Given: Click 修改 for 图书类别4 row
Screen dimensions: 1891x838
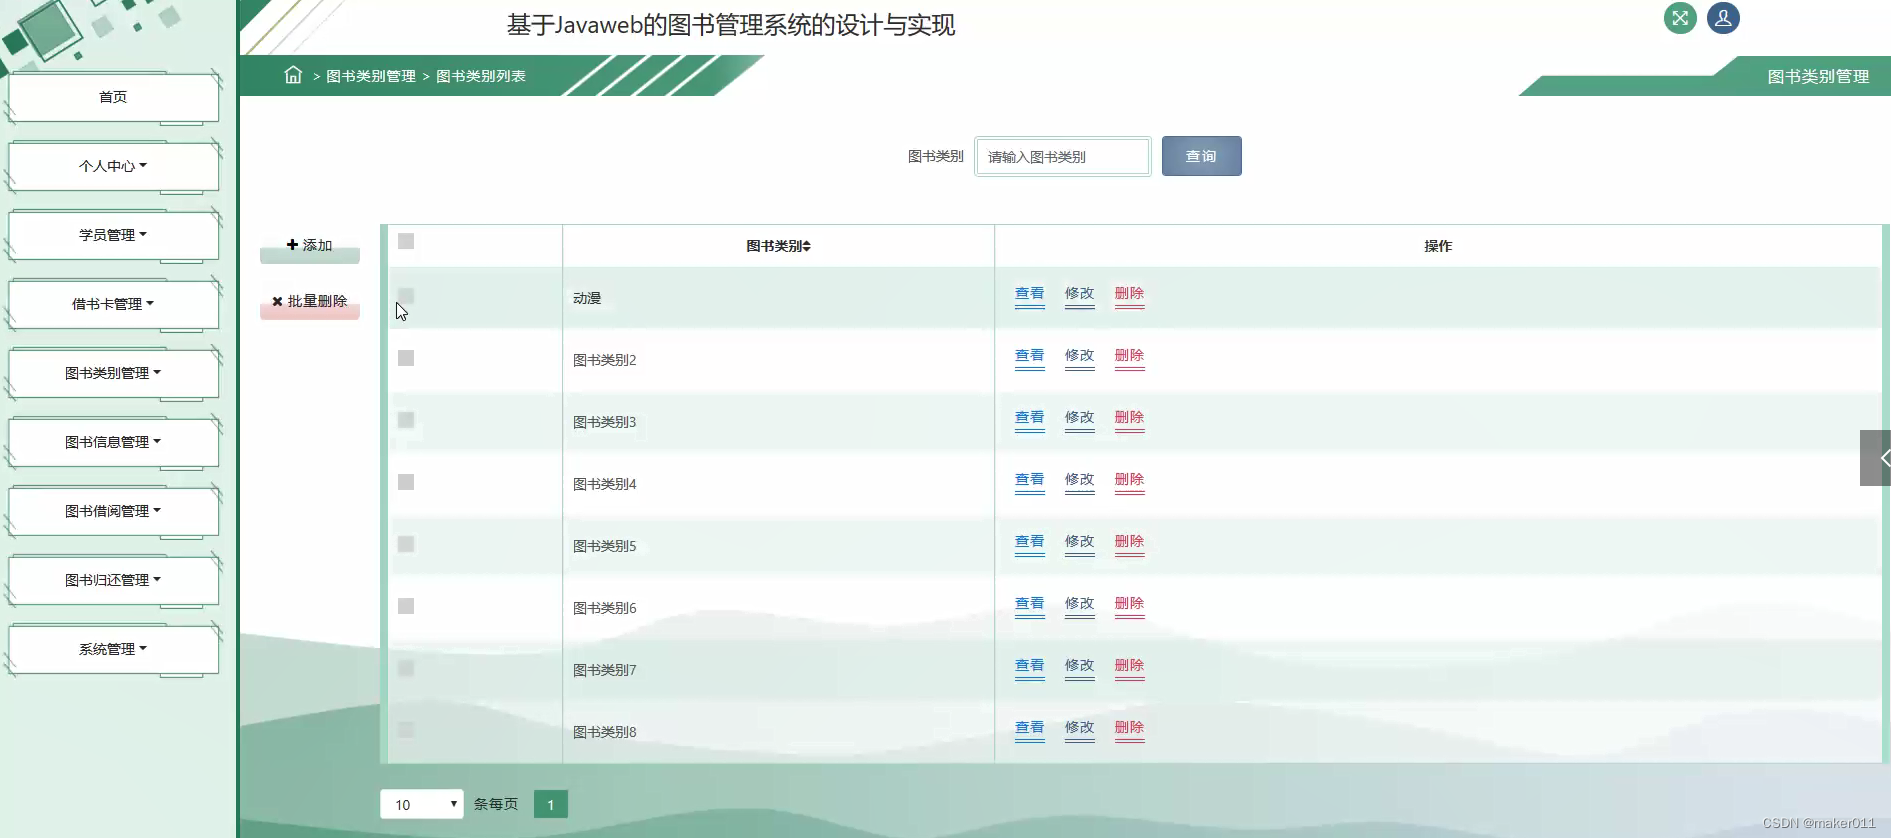Looking at the screenshot, I should (1079, 480).
